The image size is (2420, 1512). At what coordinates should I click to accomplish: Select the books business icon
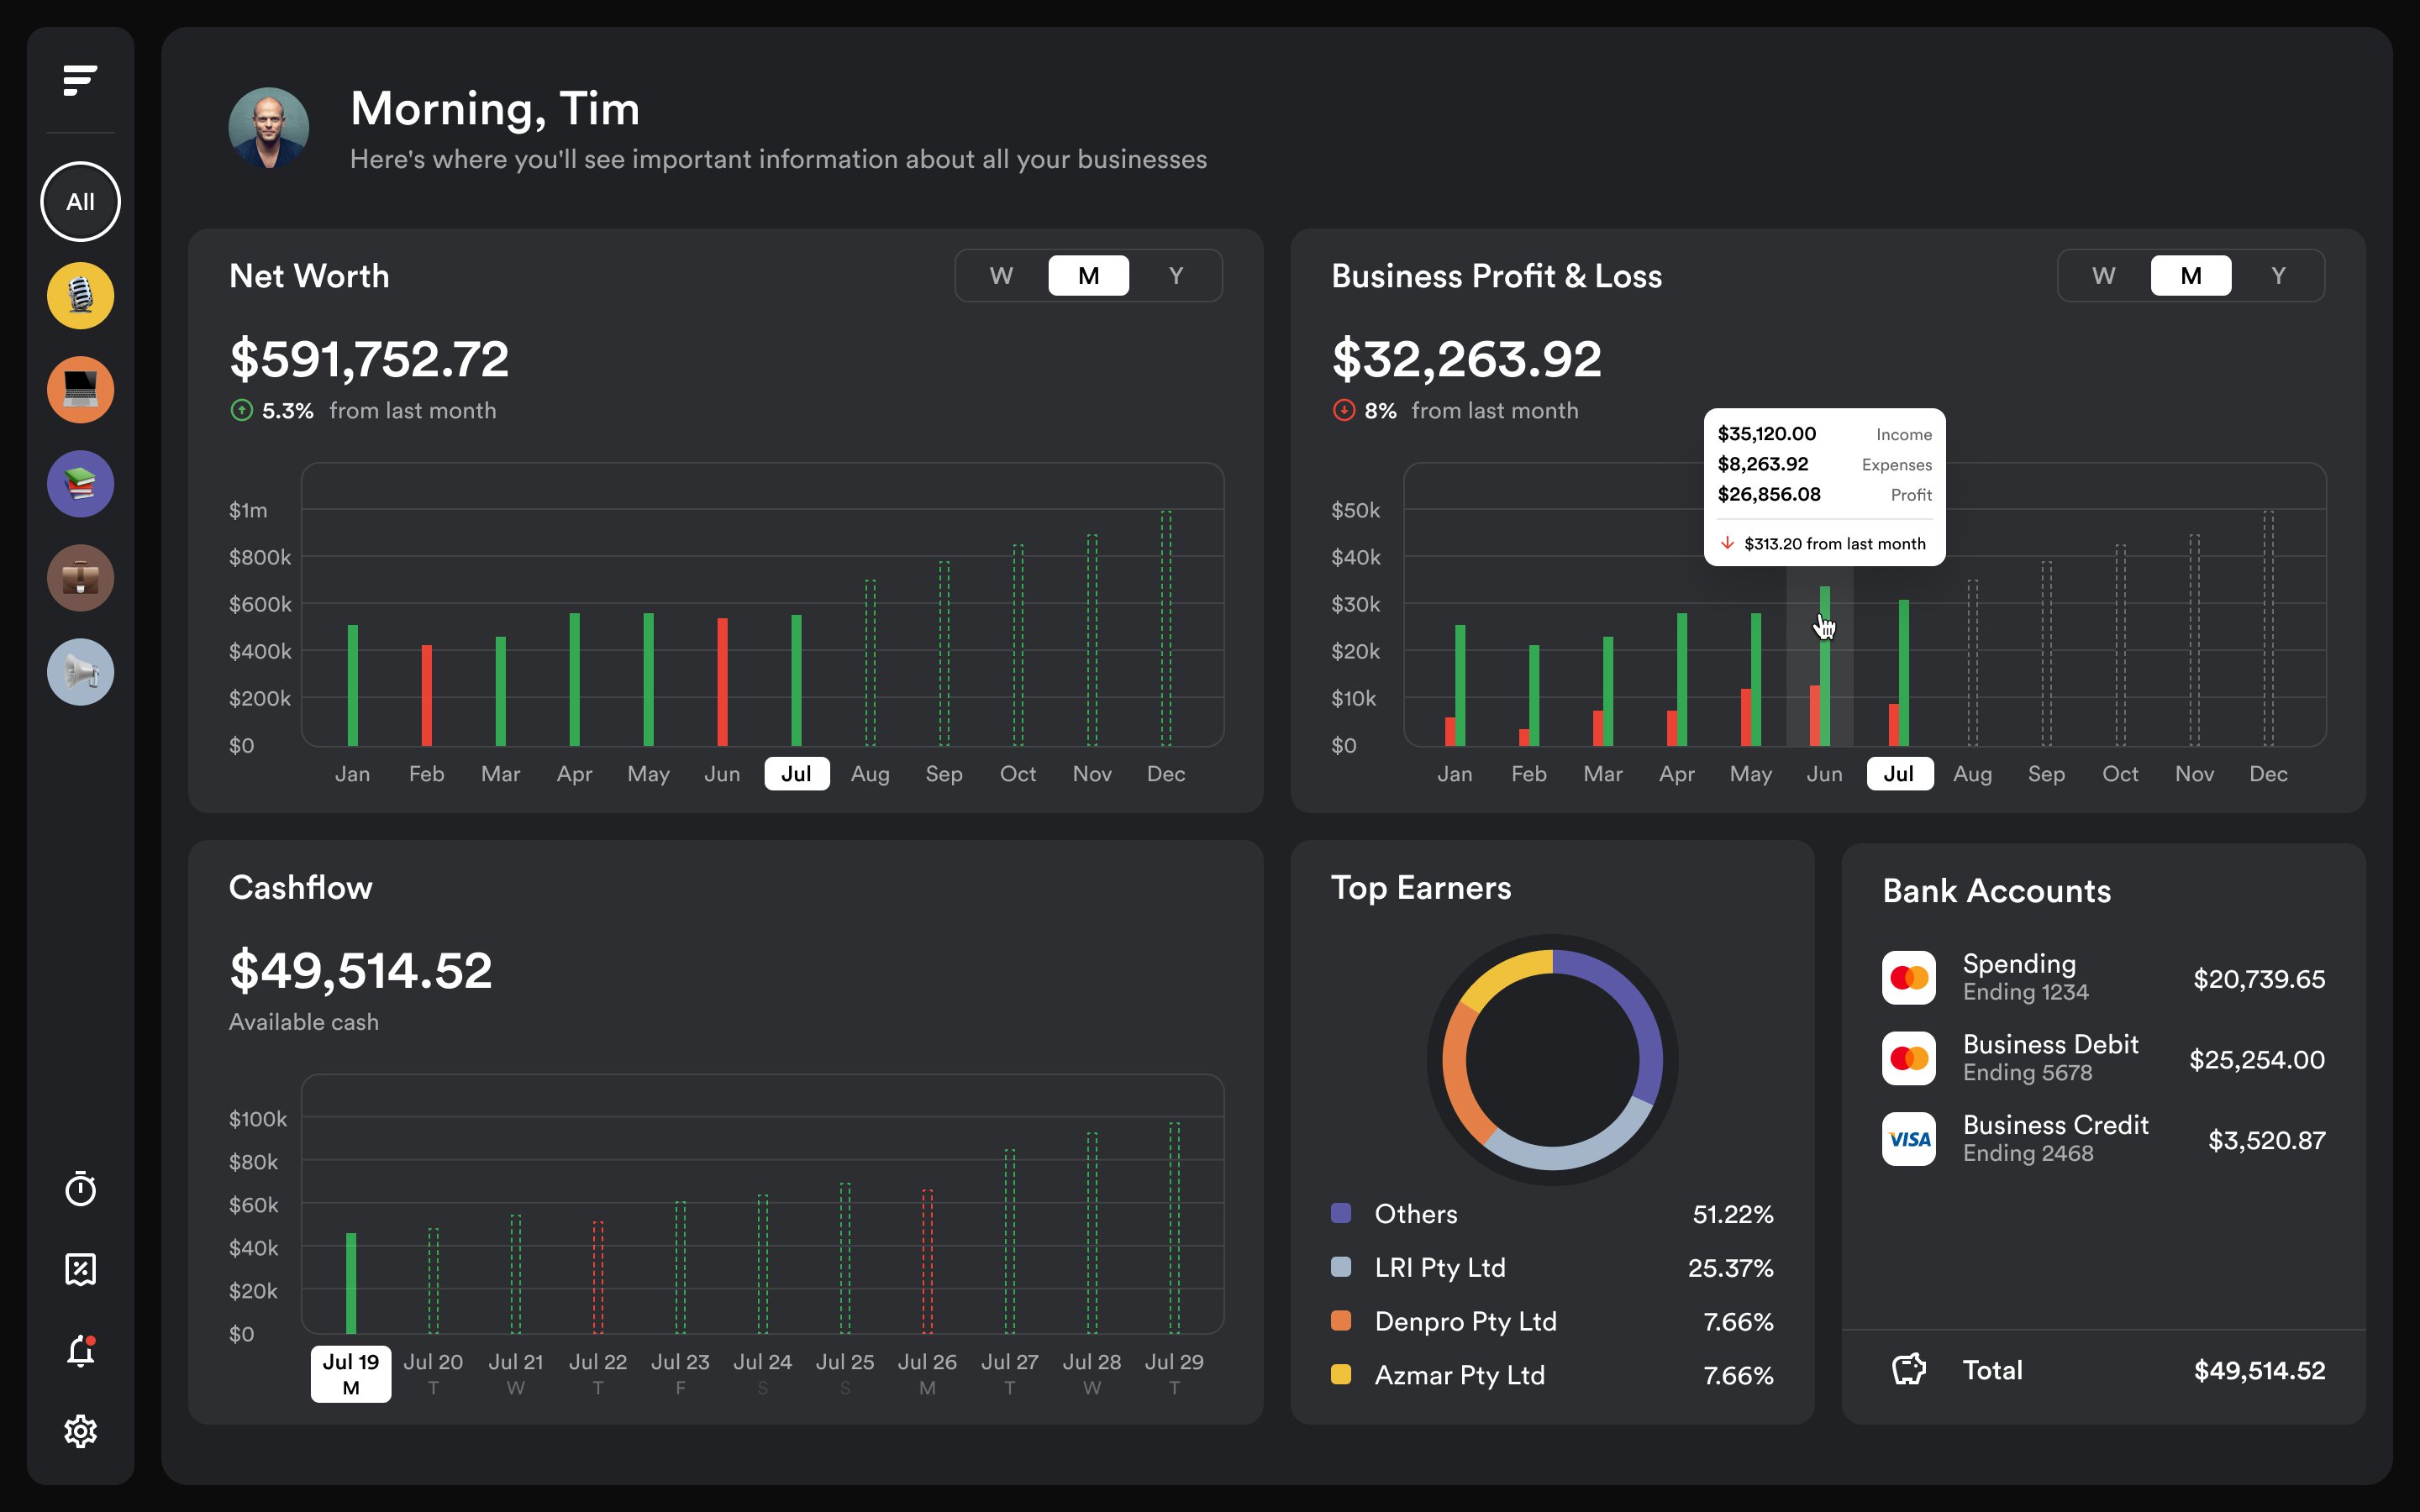coord(80,484)
